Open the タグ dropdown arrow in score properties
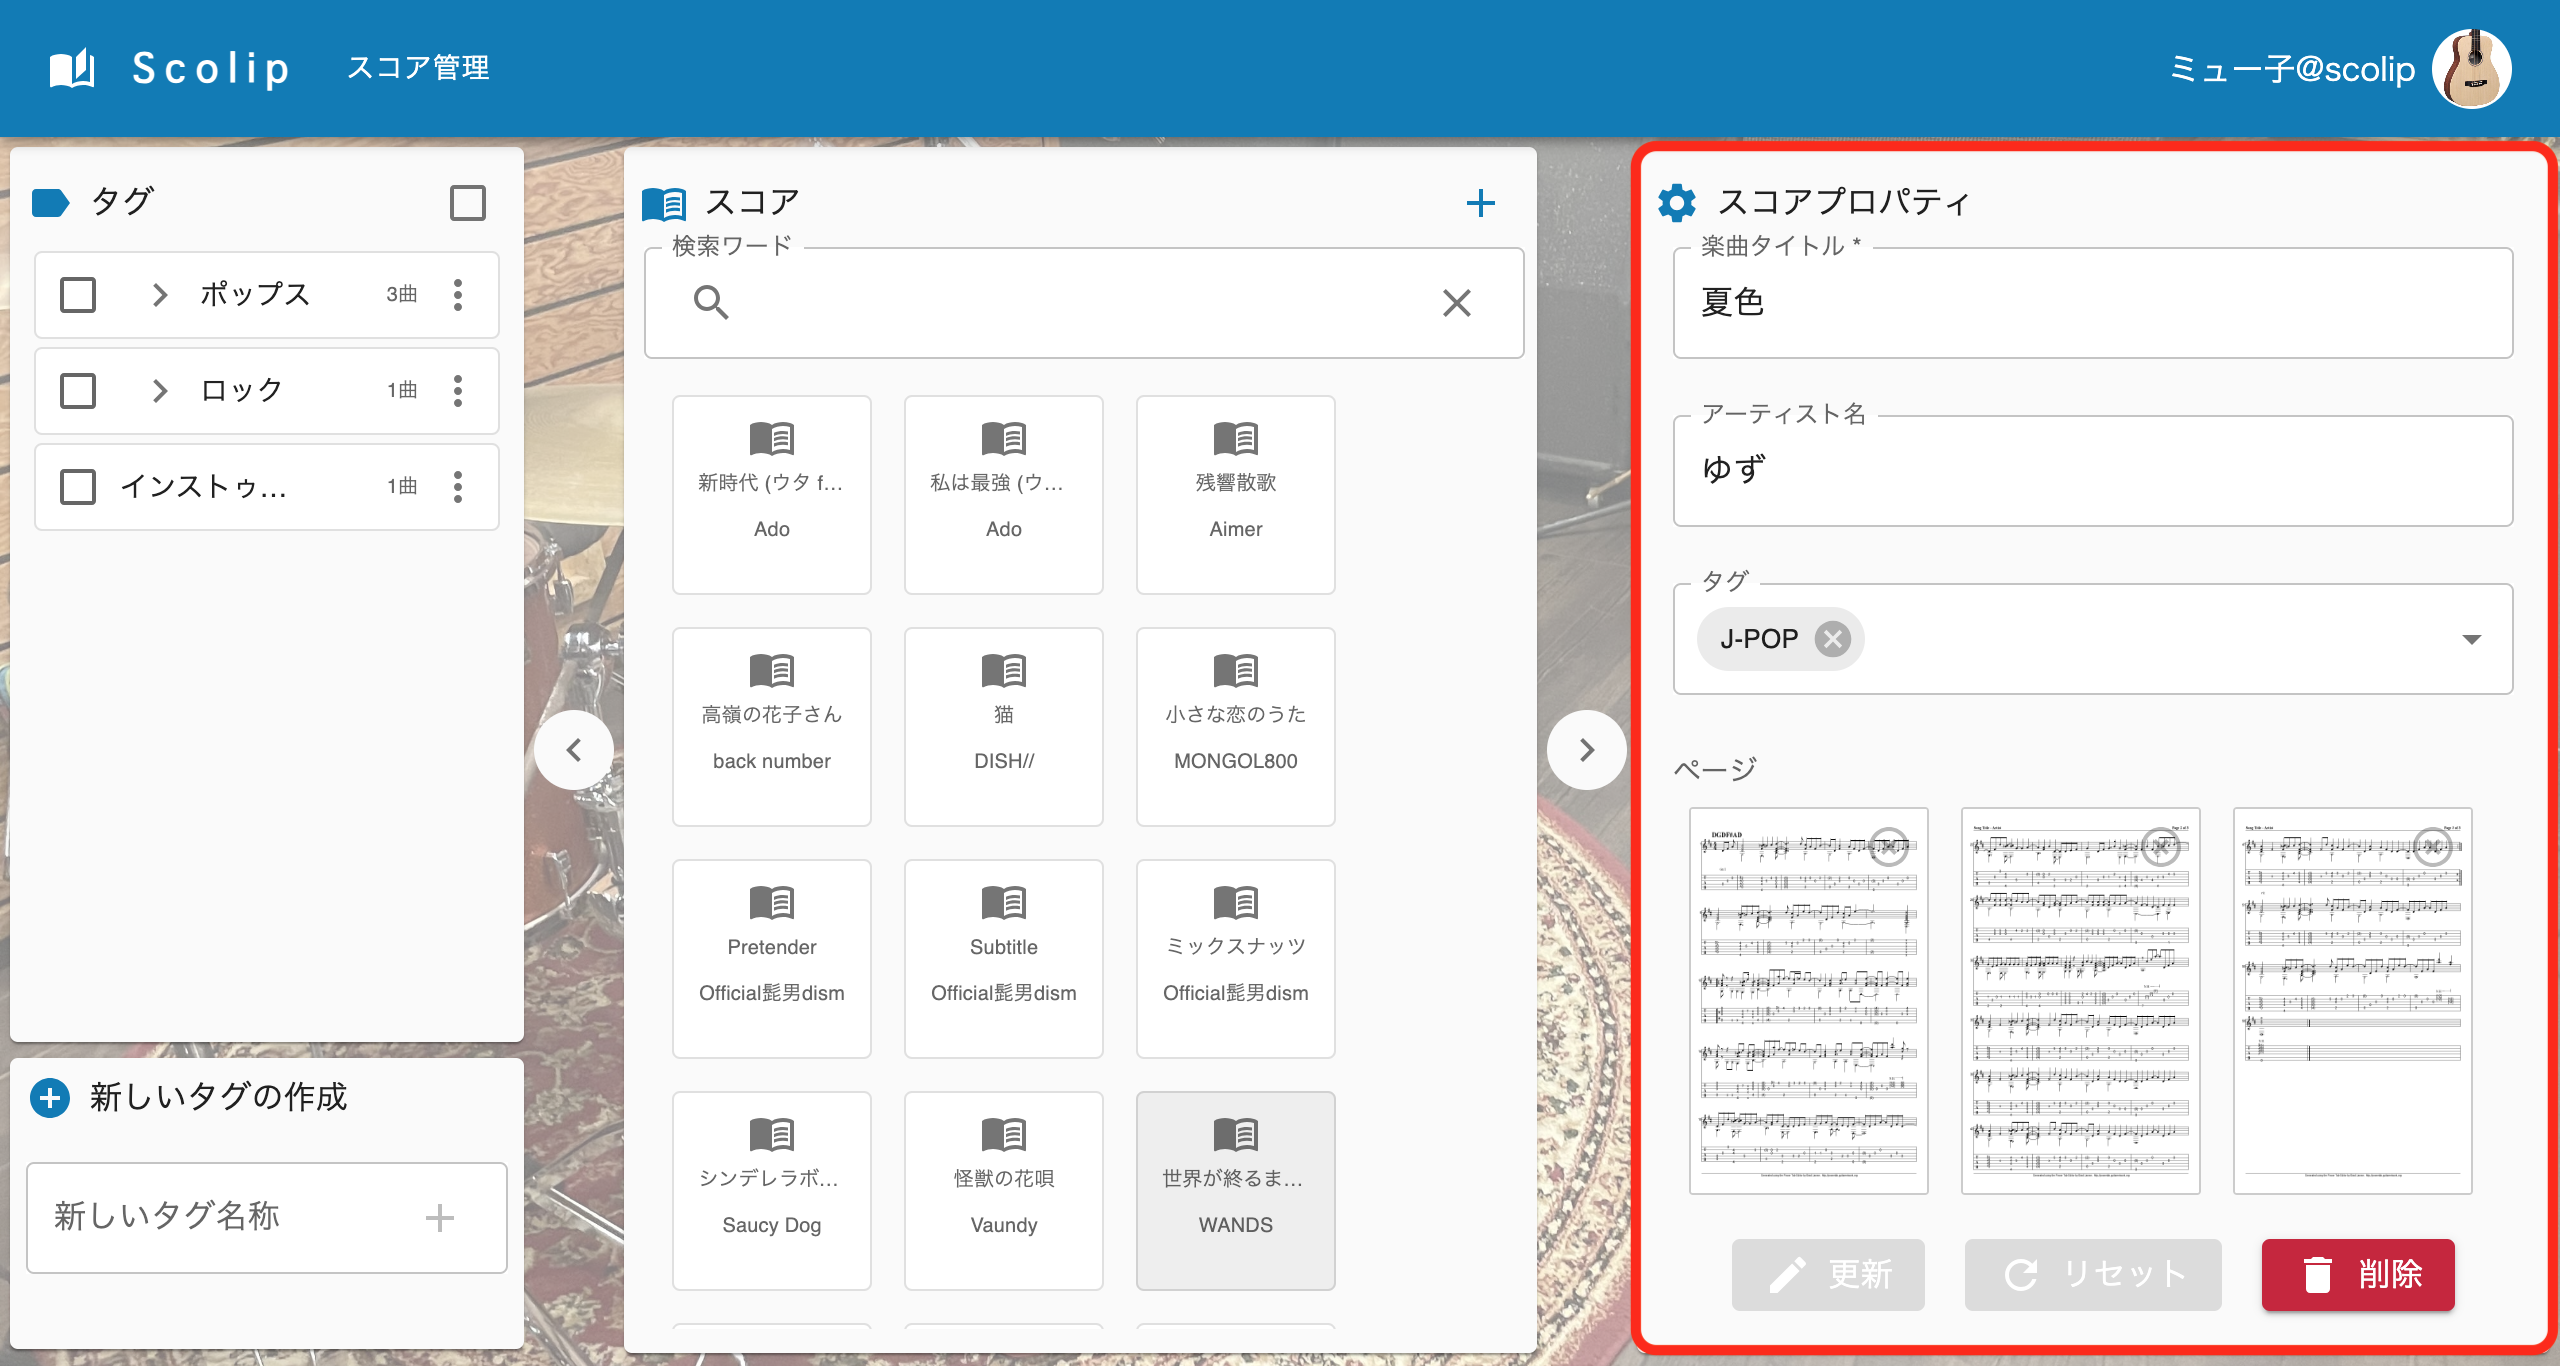The image size is (2560, 1366). coord(2472,639)
